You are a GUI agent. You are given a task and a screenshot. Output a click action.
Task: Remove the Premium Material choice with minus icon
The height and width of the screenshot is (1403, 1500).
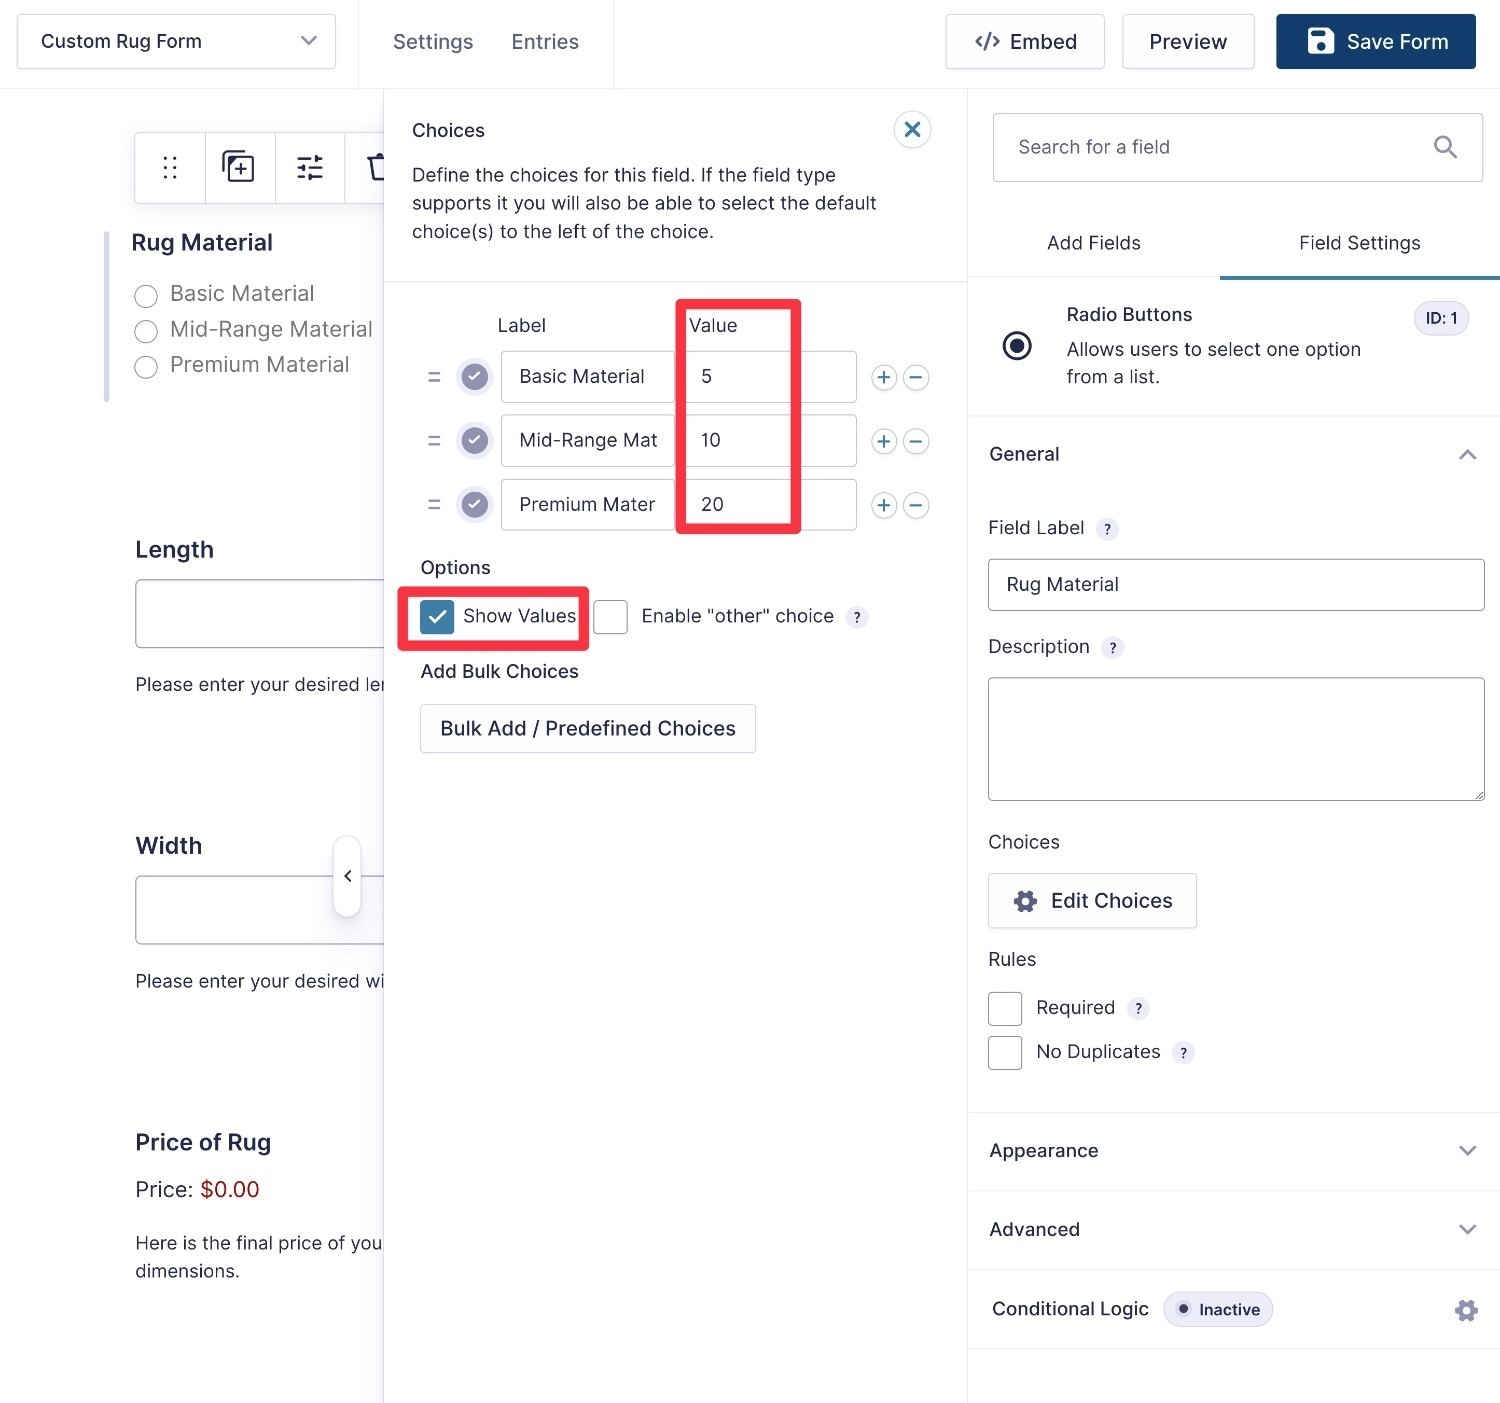(916, 505)
